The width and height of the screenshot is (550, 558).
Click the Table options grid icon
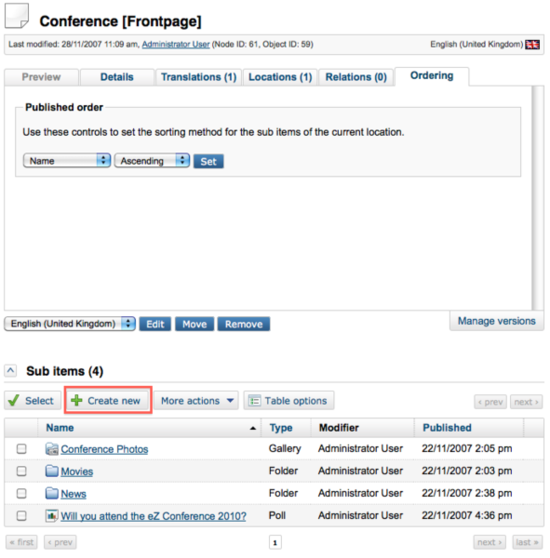point(254,401)
